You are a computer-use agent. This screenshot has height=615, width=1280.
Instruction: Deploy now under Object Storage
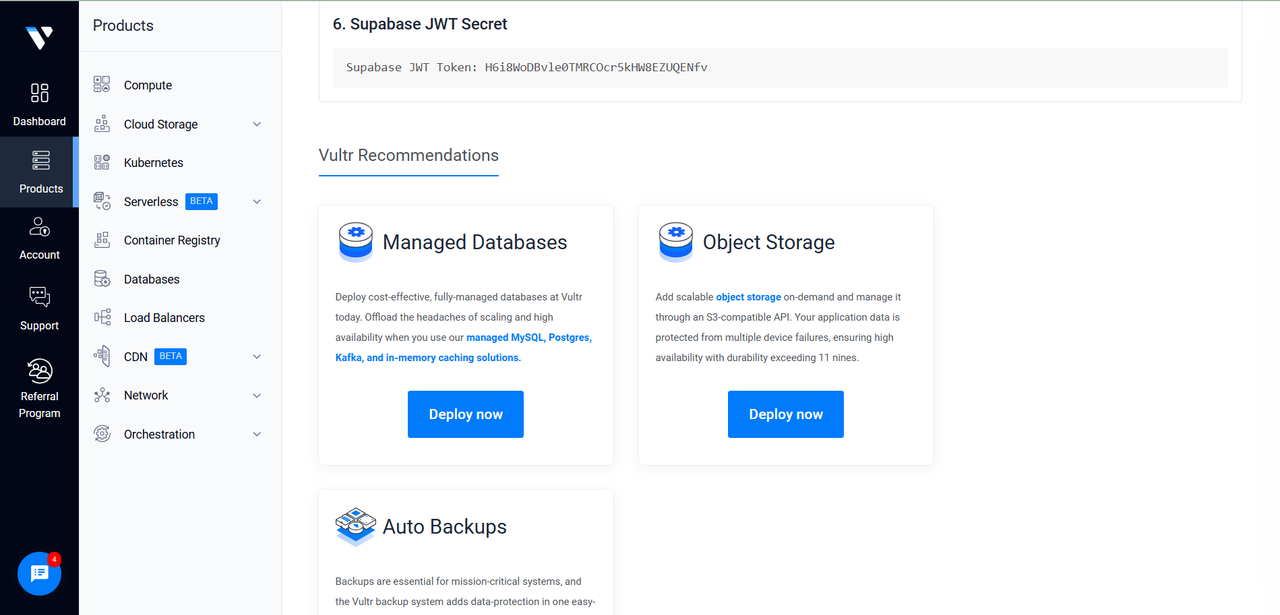[x=785, y=414]
